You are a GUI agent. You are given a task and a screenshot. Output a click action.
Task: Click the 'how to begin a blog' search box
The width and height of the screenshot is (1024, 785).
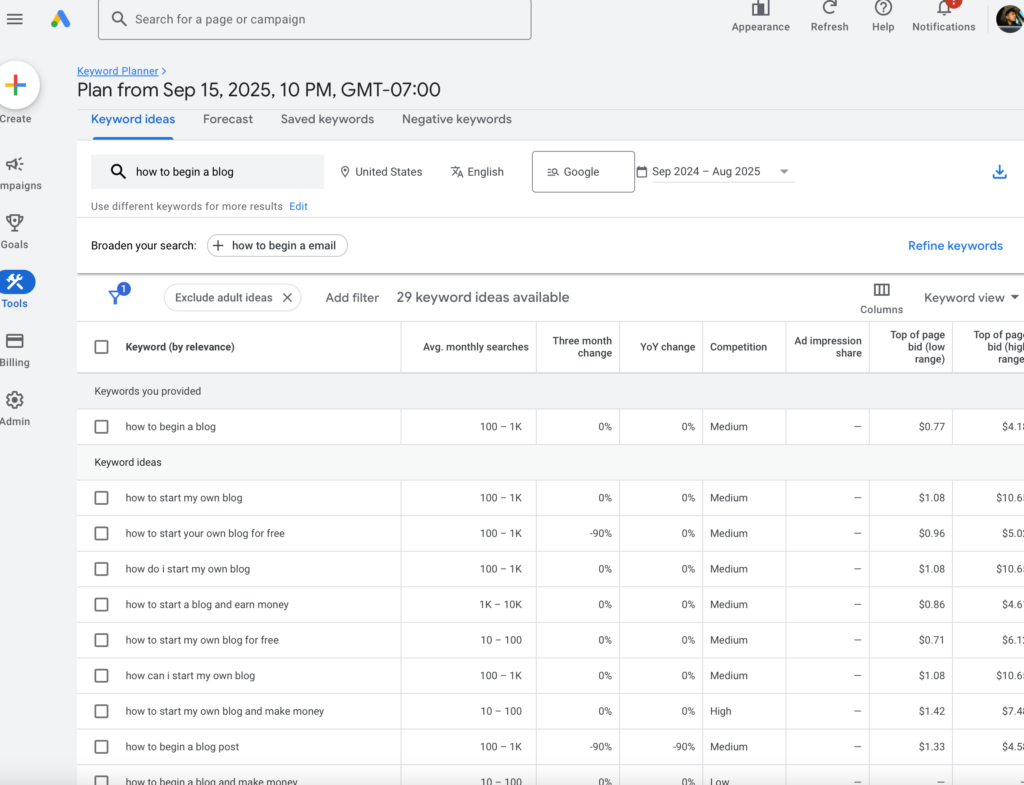click(x=207, y=171)
